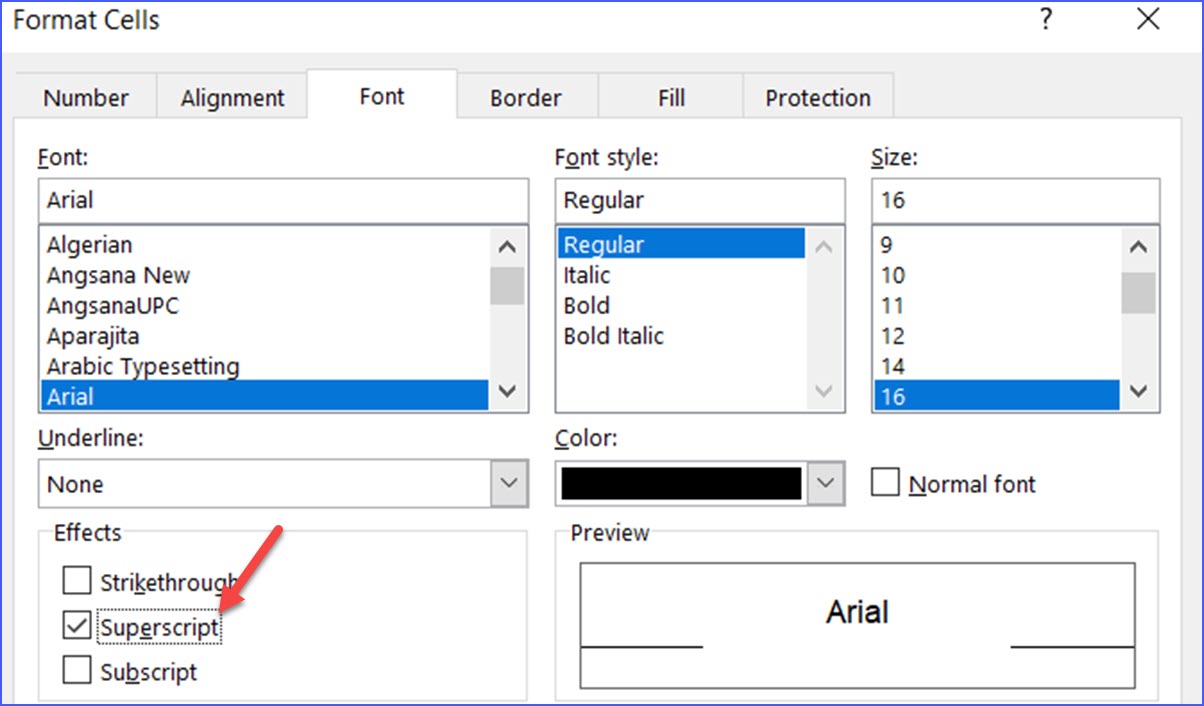Open the Color dropdown

pos(826,483)
